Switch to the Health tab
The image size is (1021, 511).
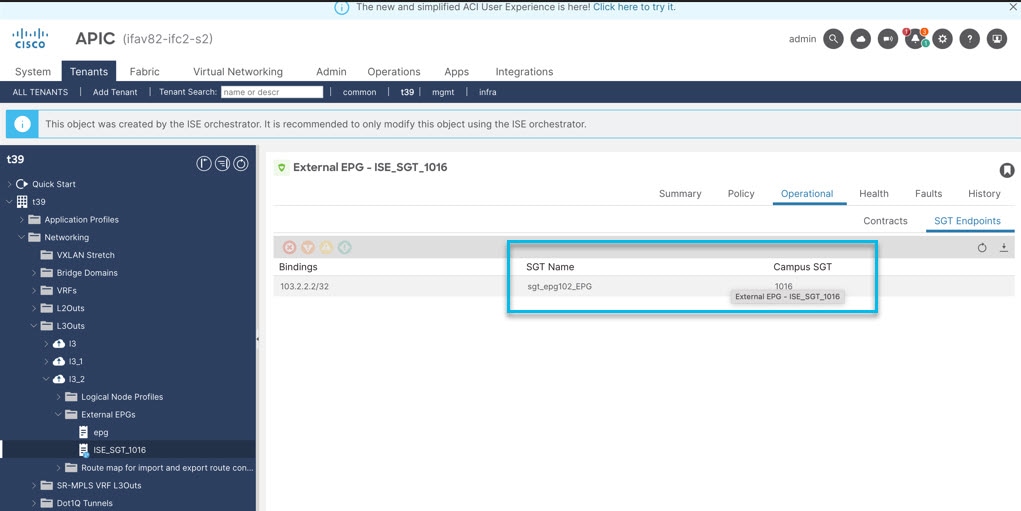click(x=874, y=193)
